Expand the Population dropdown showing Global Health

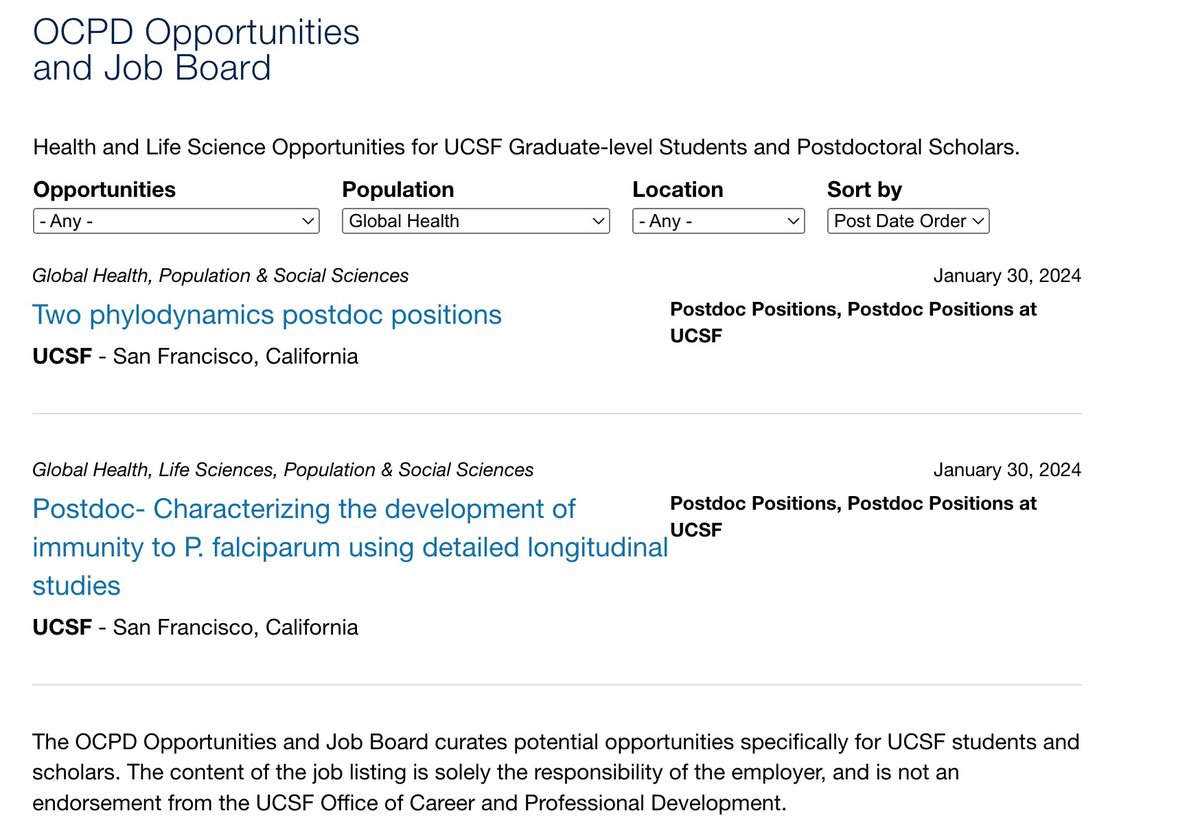[x=475, y=221]
